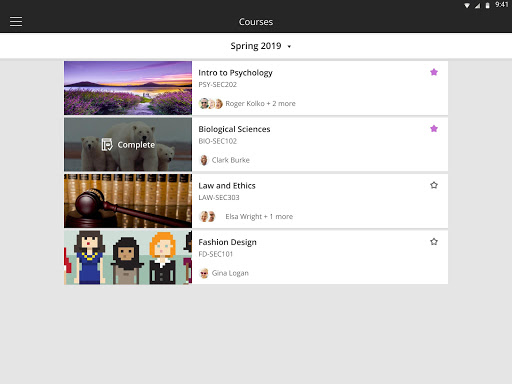Open the Intro to Psychology course title
Image resolution: width=512 pixels, height=384 pixels.
tap(235, 73)
